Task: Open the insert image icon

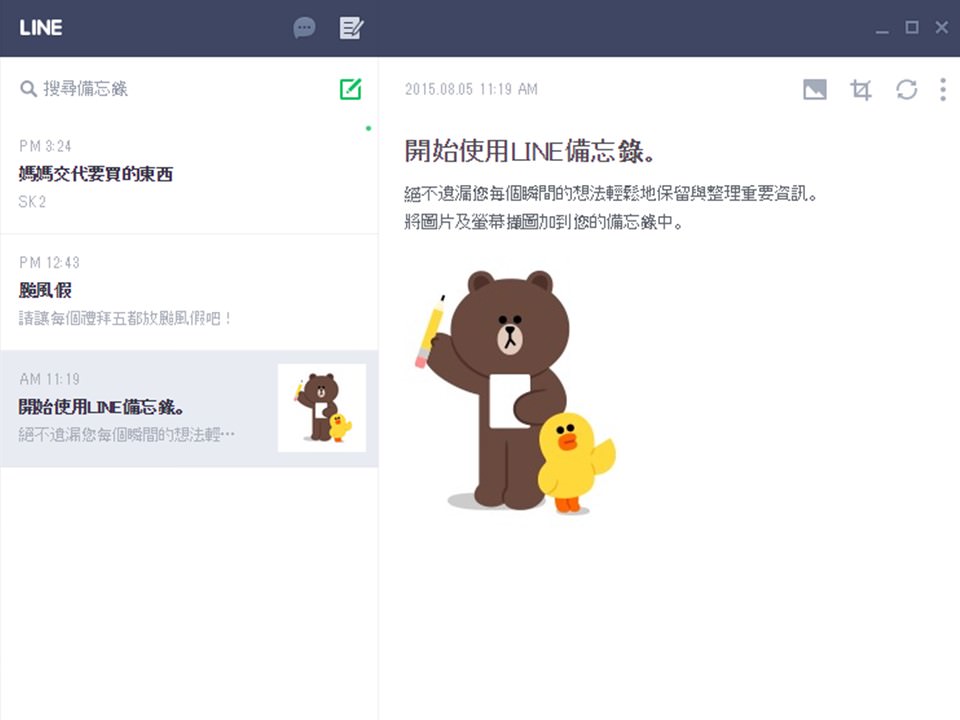Action: (x=815, y=89)
